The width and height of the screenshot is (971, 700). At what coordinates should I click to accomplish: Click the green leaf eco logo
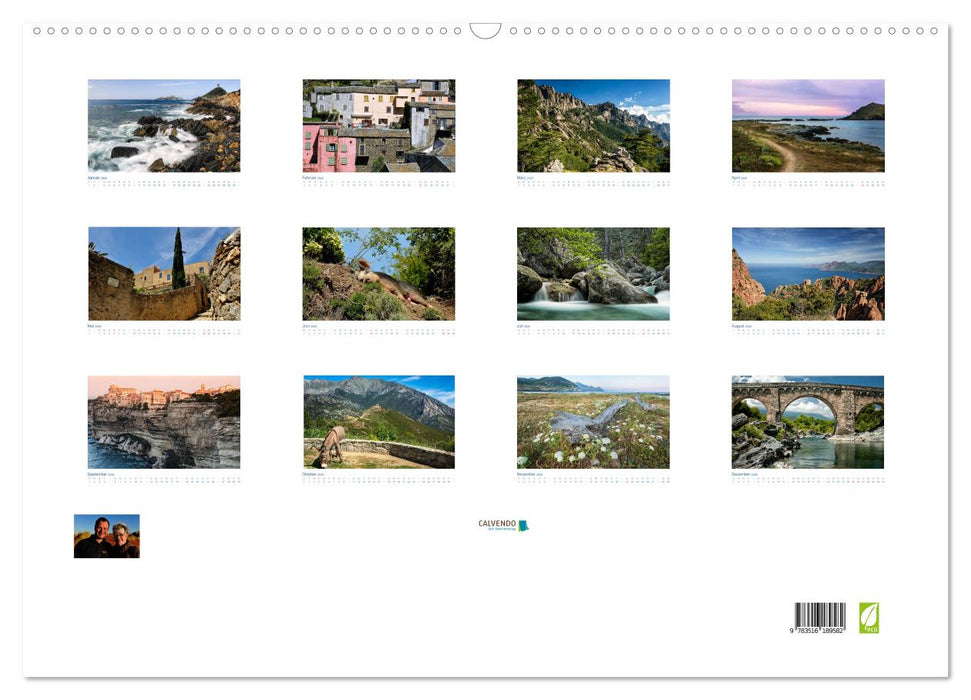point(869,617)
